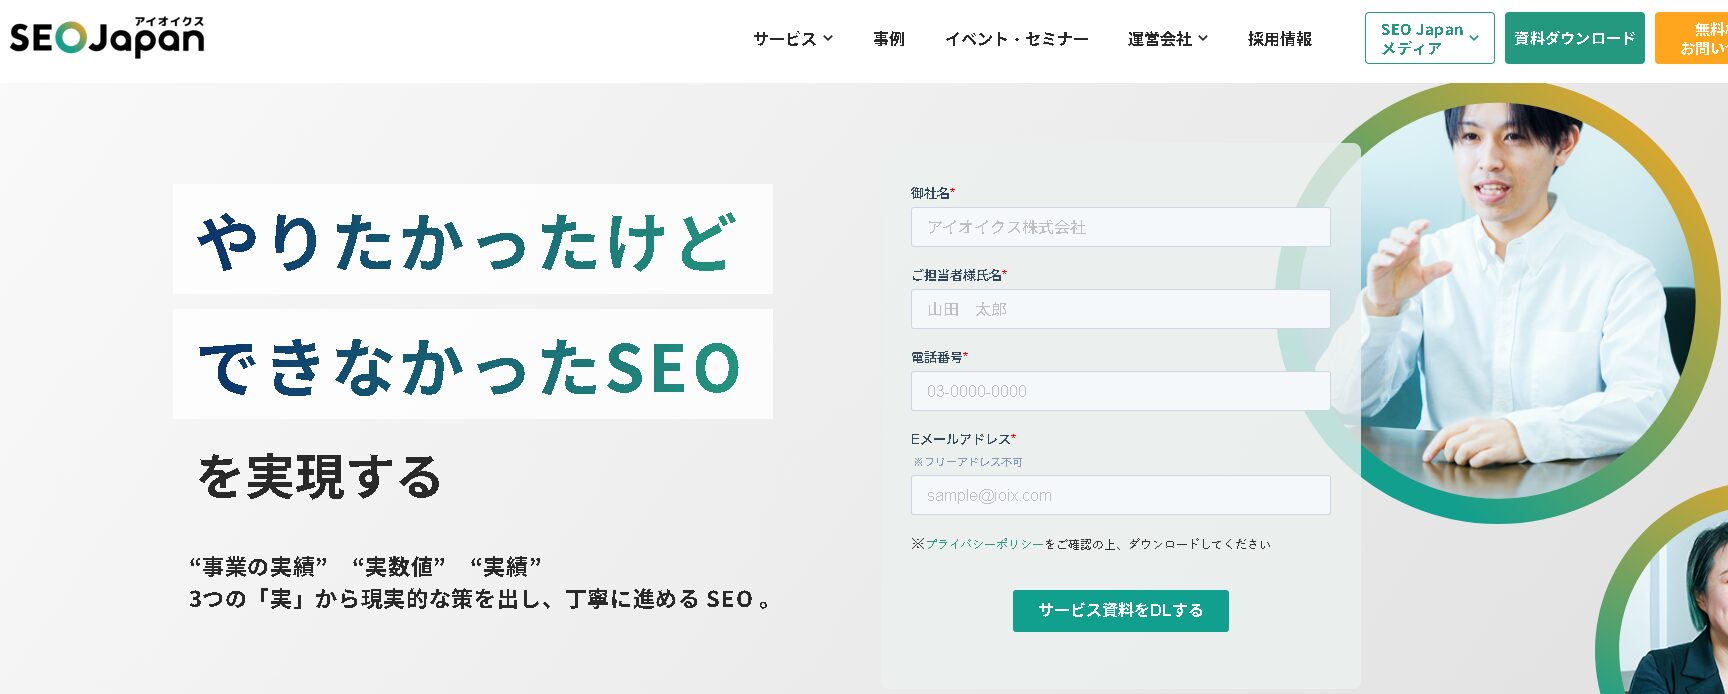Focus the 御社名 company name field
The height and width of the screenshot is (694, 1728).
click(x=1120, y=227)
